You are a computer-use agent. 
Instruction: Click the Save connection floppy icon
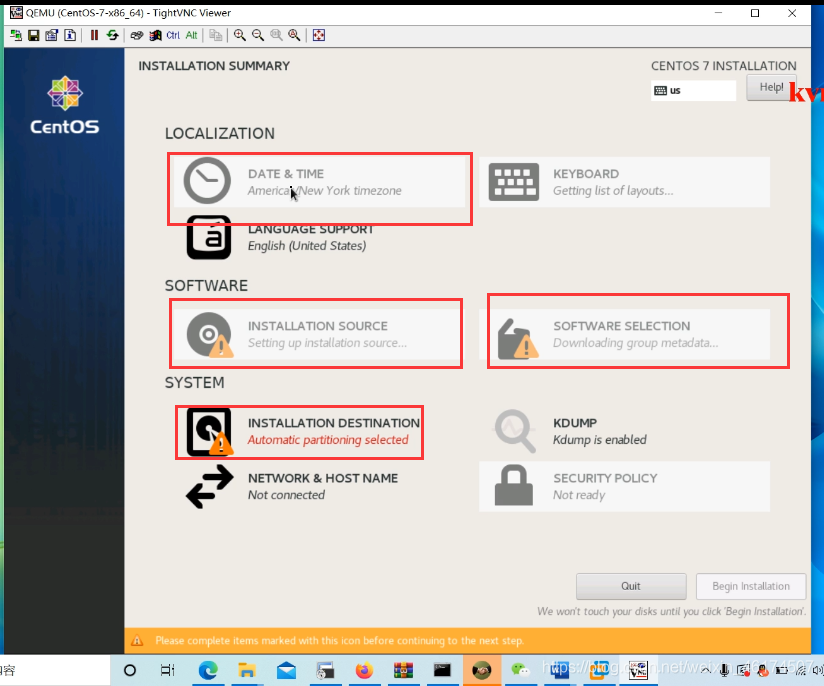[x=34, y=35]
